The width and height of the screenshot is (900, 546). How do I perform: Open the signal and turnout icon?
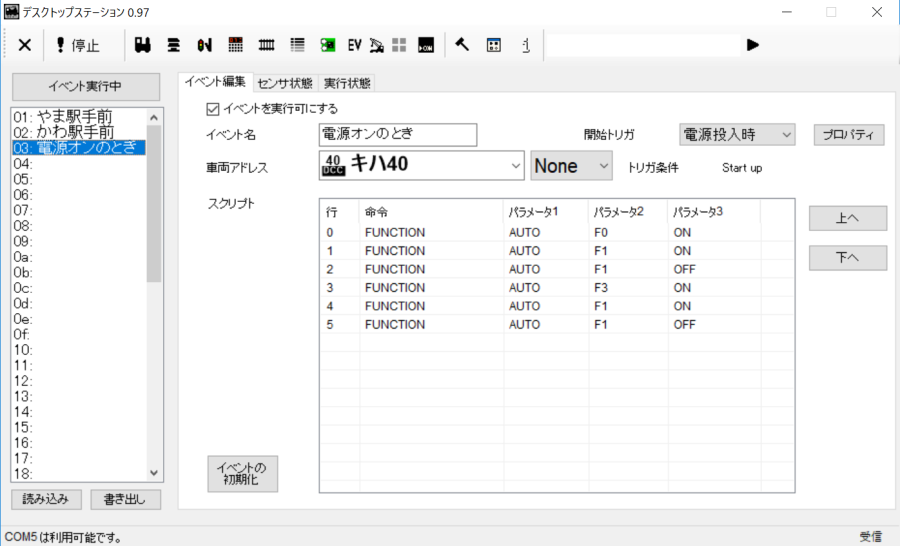204,45
